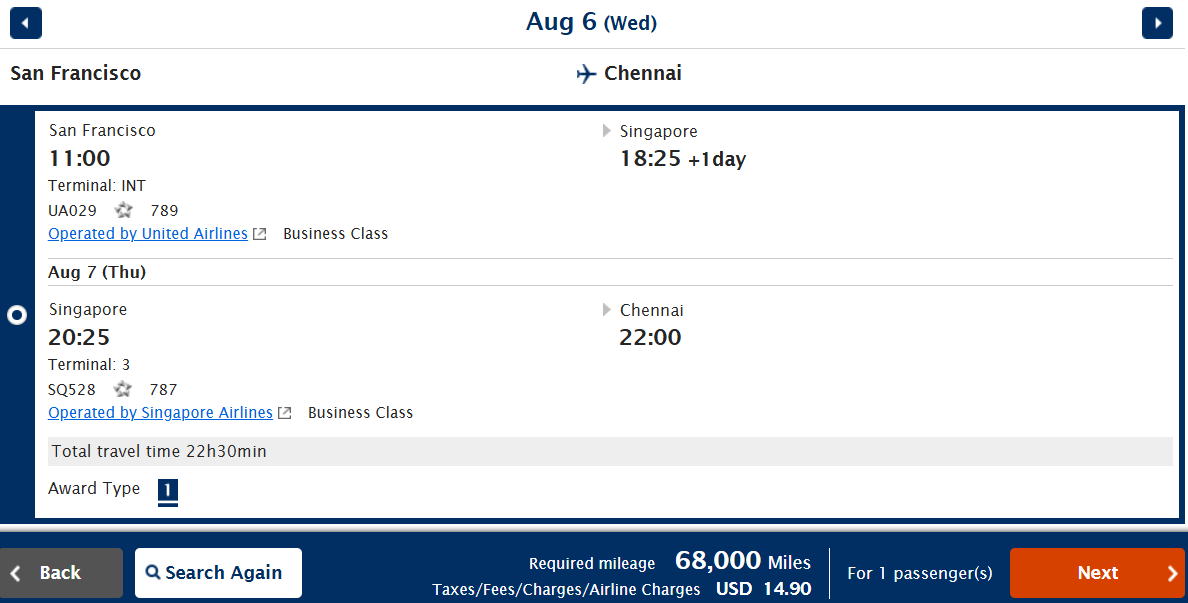Click Star Alliance logo next to UA029
The width and height of the screenshot is (1188, 603).
(x=123, y=210)
